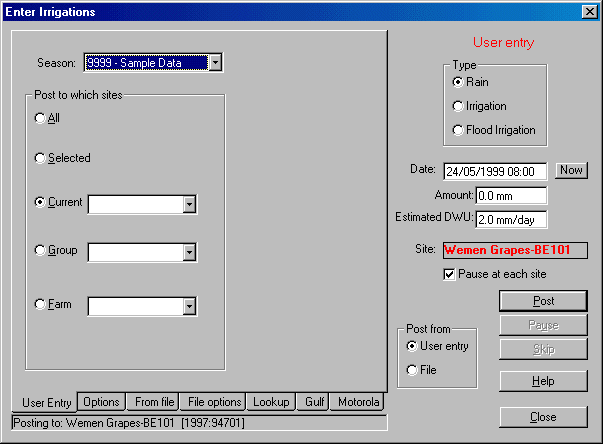Select All sites radio option
This screenshot has height=444, width=603.
[x=40, y=118]
